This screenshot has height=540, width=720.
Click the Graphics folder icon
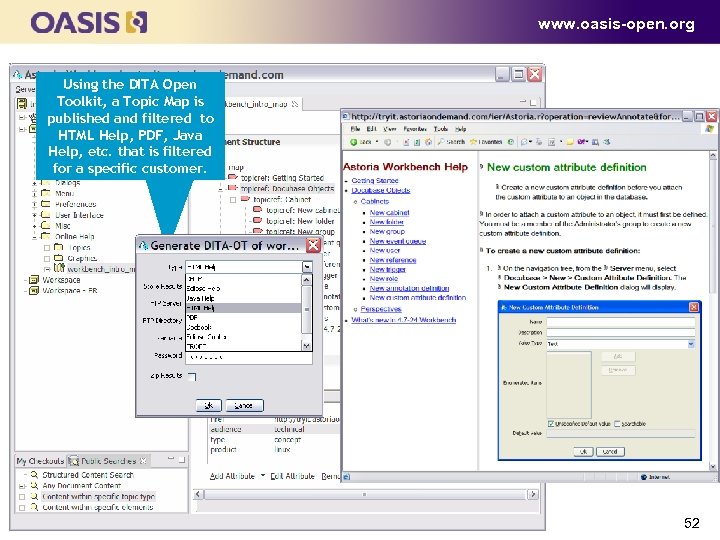tap(58, 258)
